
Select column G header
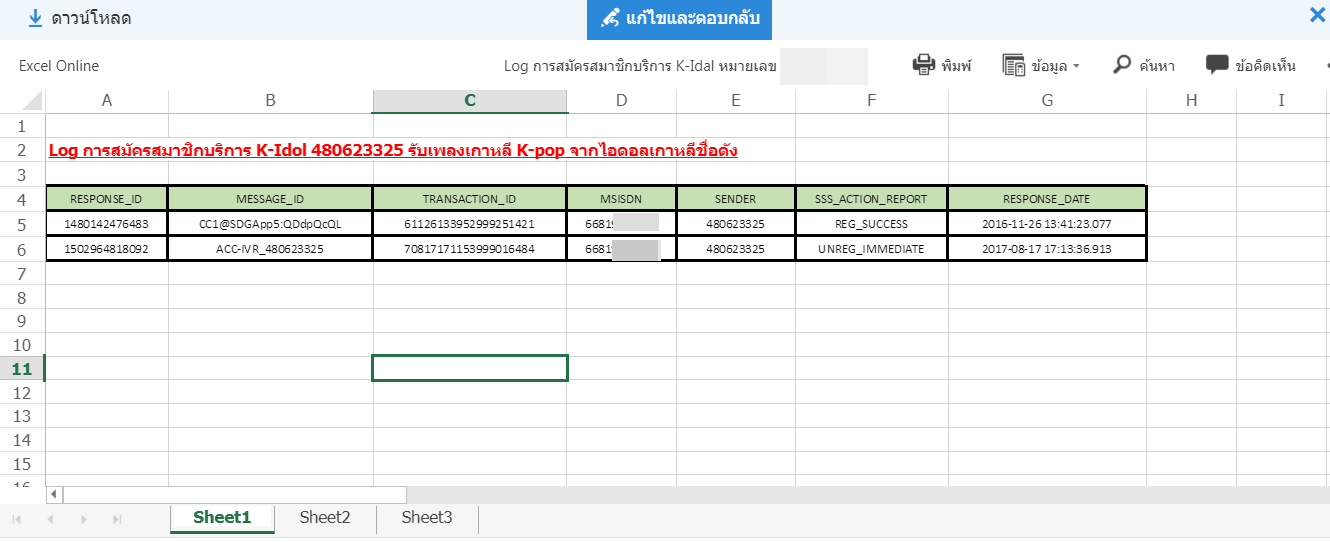tap(1047, 101)
